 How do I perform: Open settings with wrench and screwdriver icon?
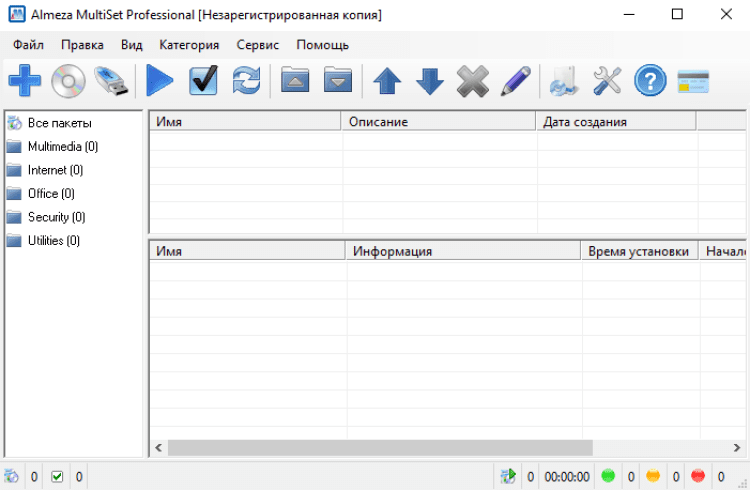607,80
